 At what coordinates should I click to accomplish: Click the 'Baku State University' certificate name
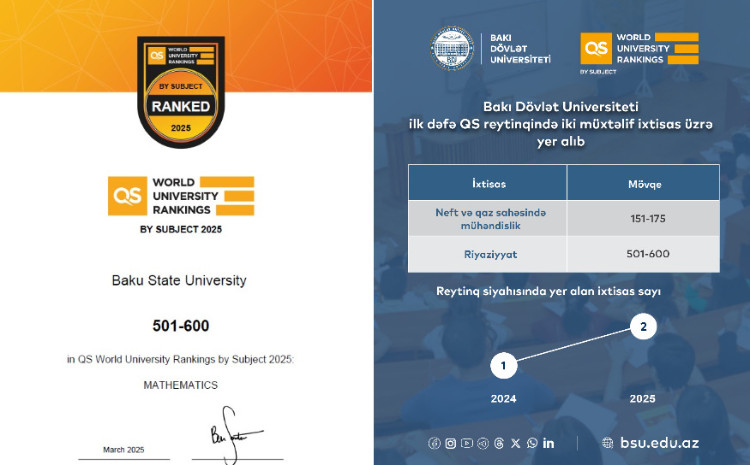(x=179, y=281)
